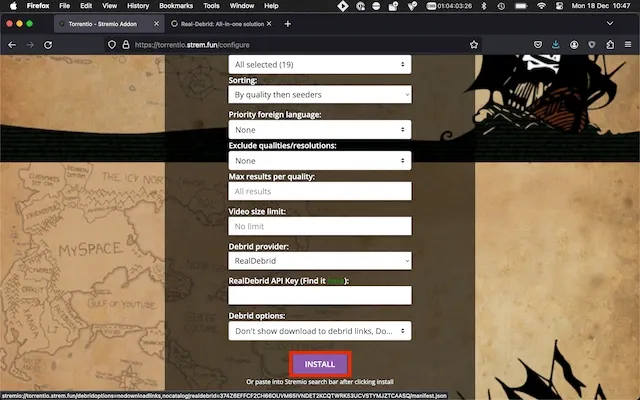Open the Window menu

point(242,6)
